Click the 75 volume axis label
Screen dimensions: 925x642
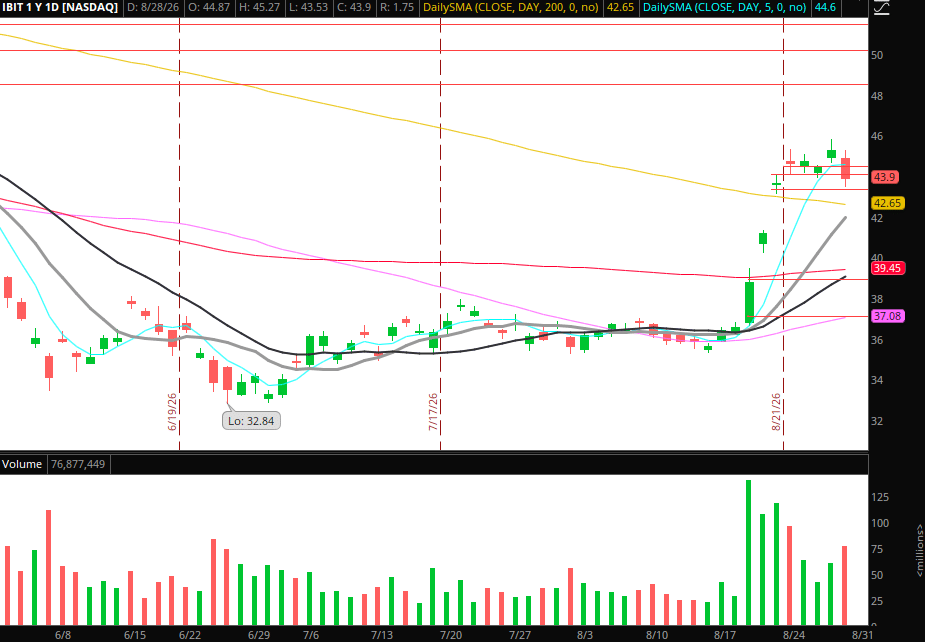coord(877,549)
